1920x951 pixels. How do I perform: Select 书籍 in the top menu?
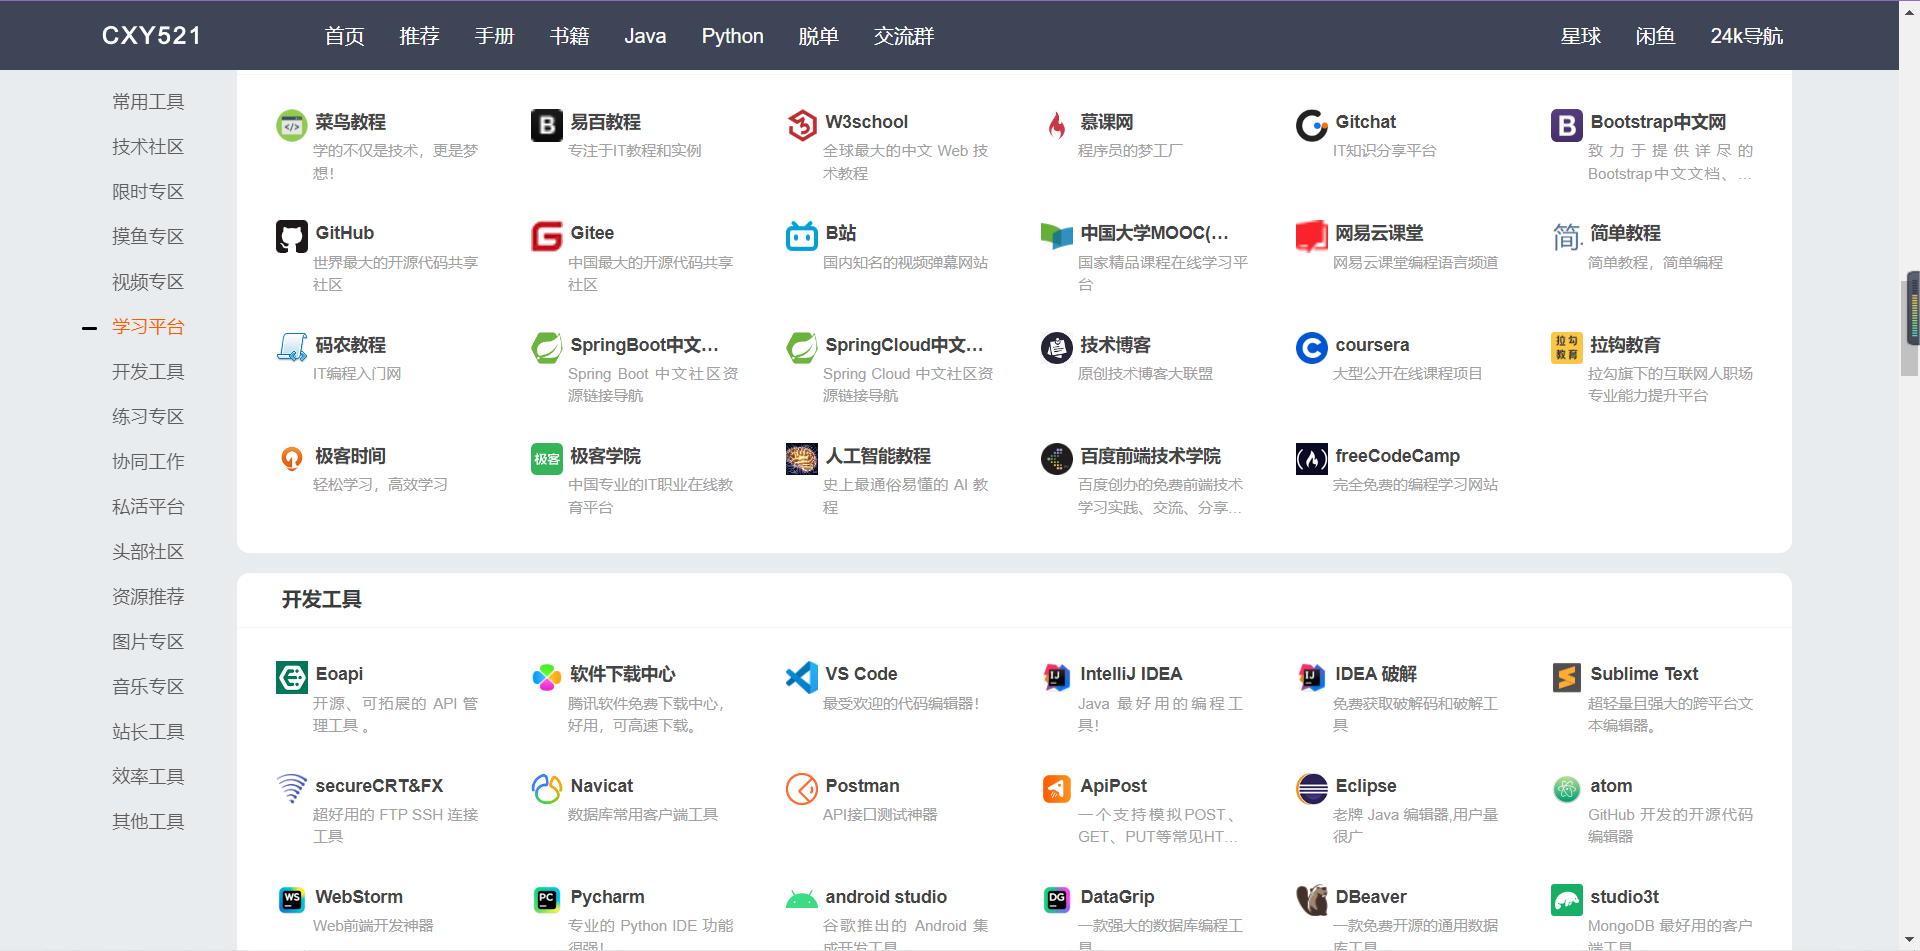point(569,36)
